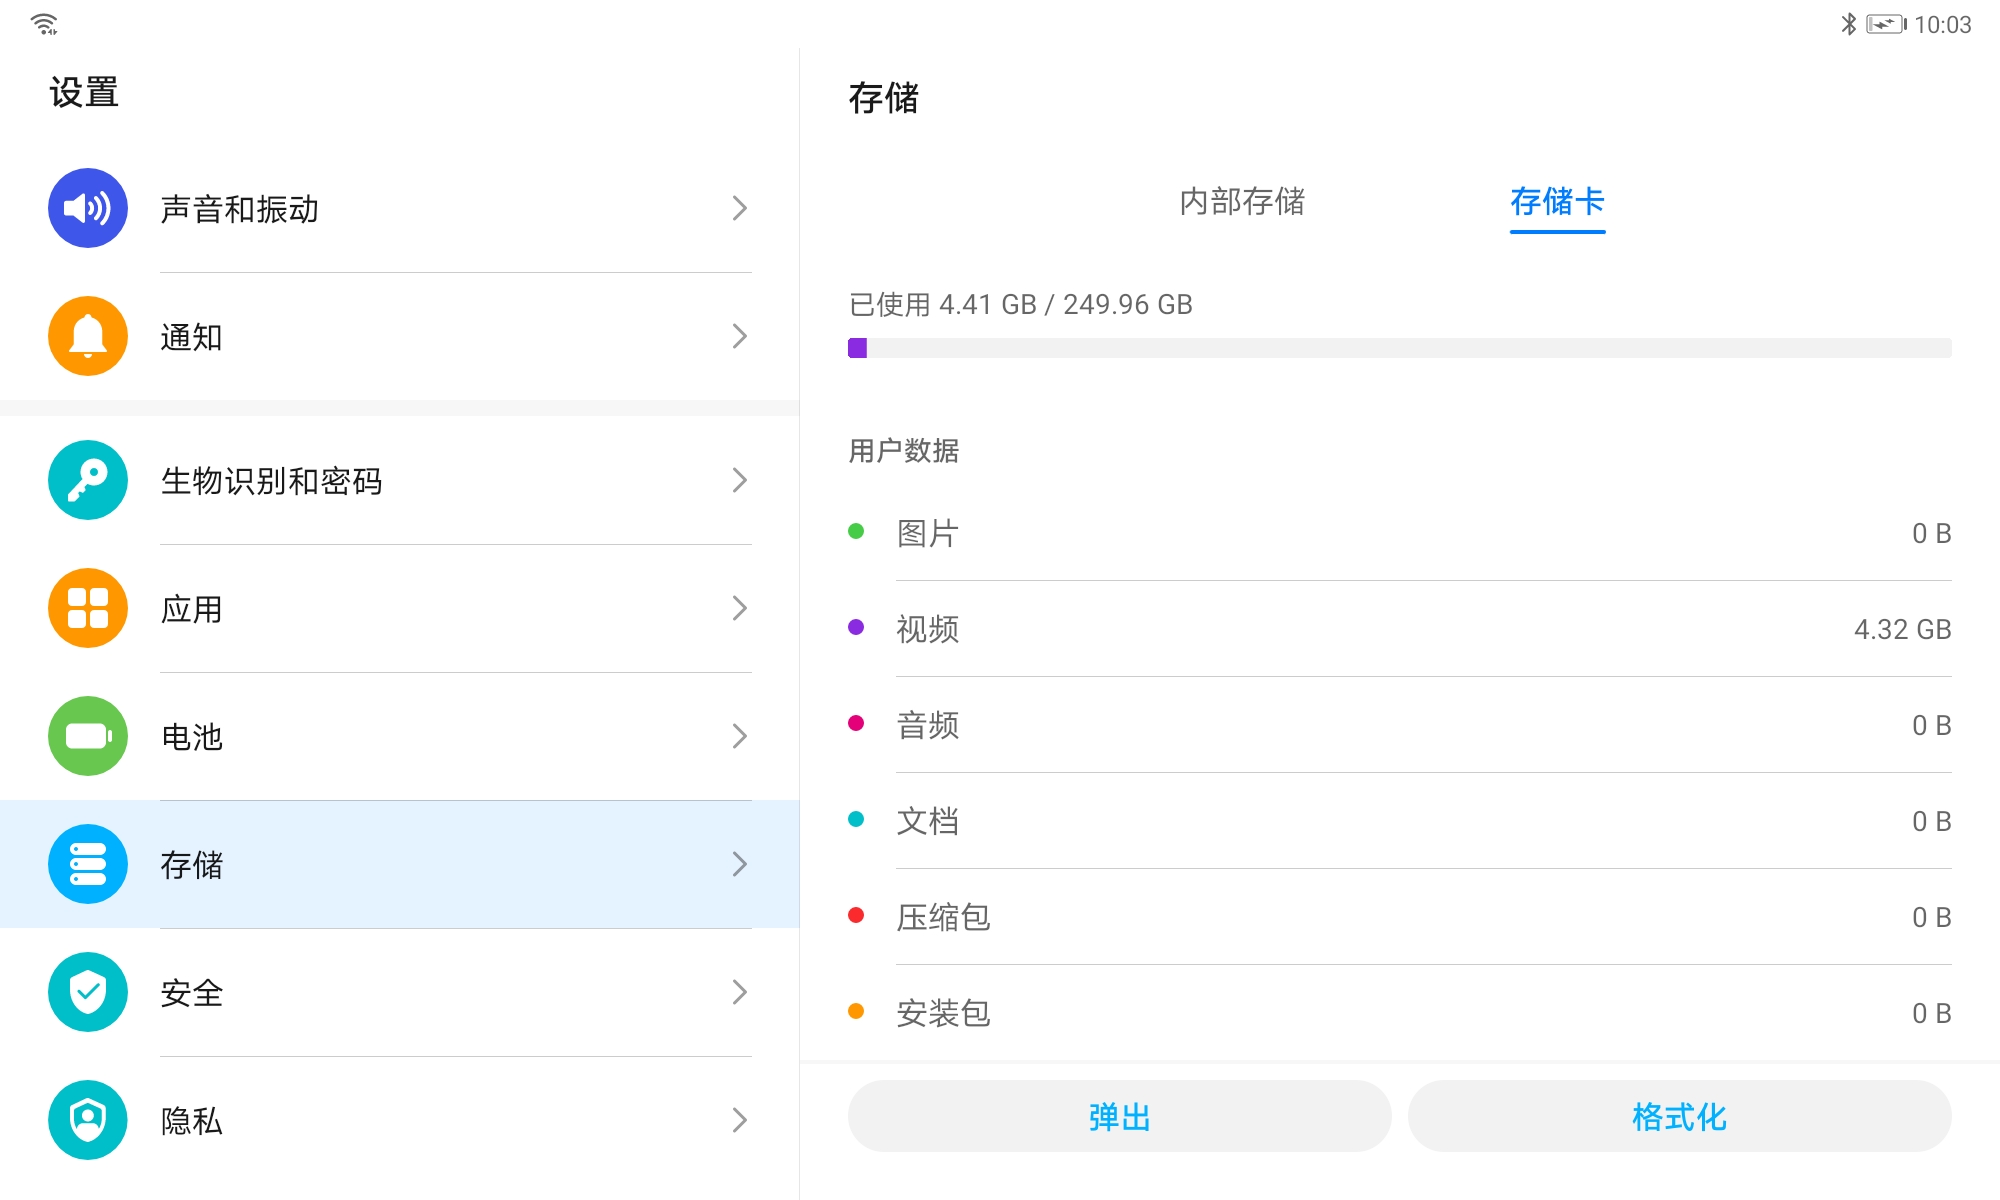This screenshot has height=1200, width=2000.
Task: Click the blue Storage stack icon
Action: [x=88, y=864]
